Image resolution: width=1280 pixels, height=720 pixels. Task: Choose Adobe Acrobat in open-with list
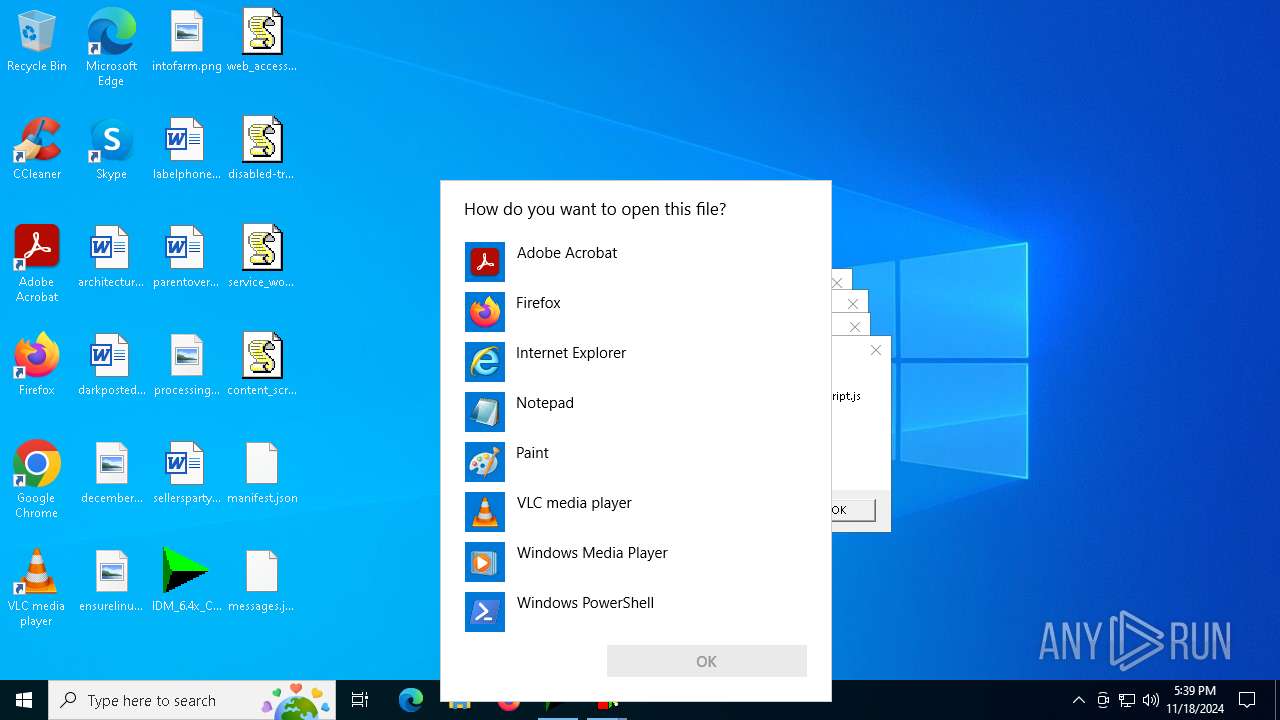click(635, 262)
